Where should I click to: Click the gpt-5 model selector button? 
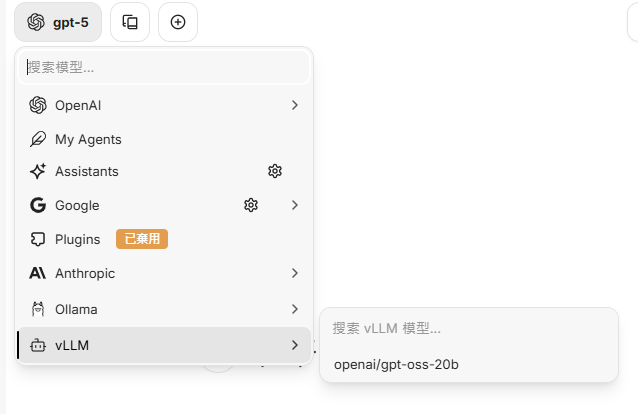coord(58,22)
